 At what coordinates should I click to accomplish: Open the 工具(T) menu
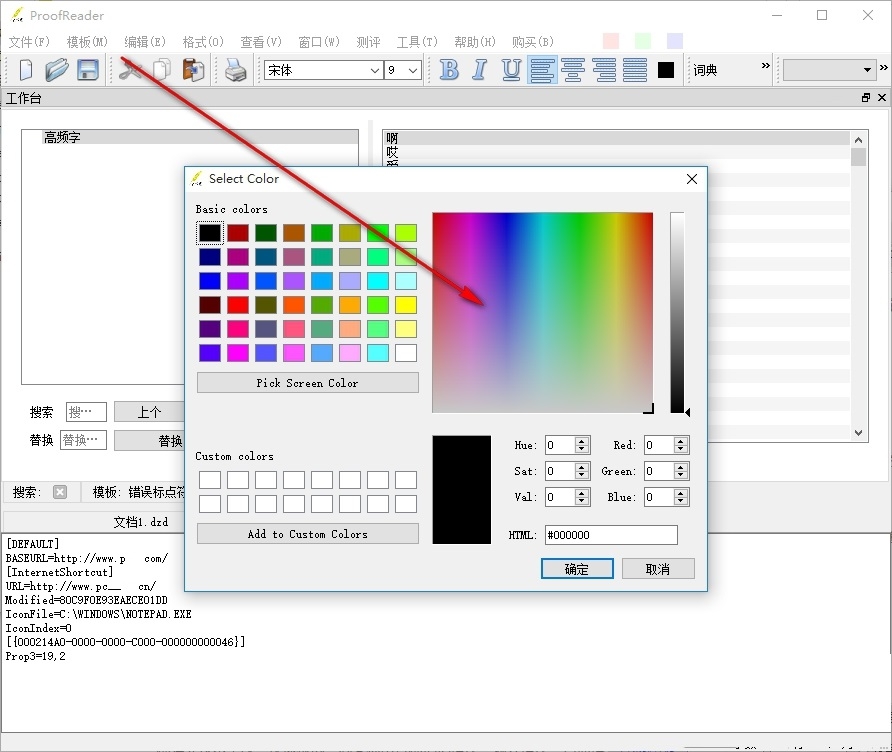point(417,42)
